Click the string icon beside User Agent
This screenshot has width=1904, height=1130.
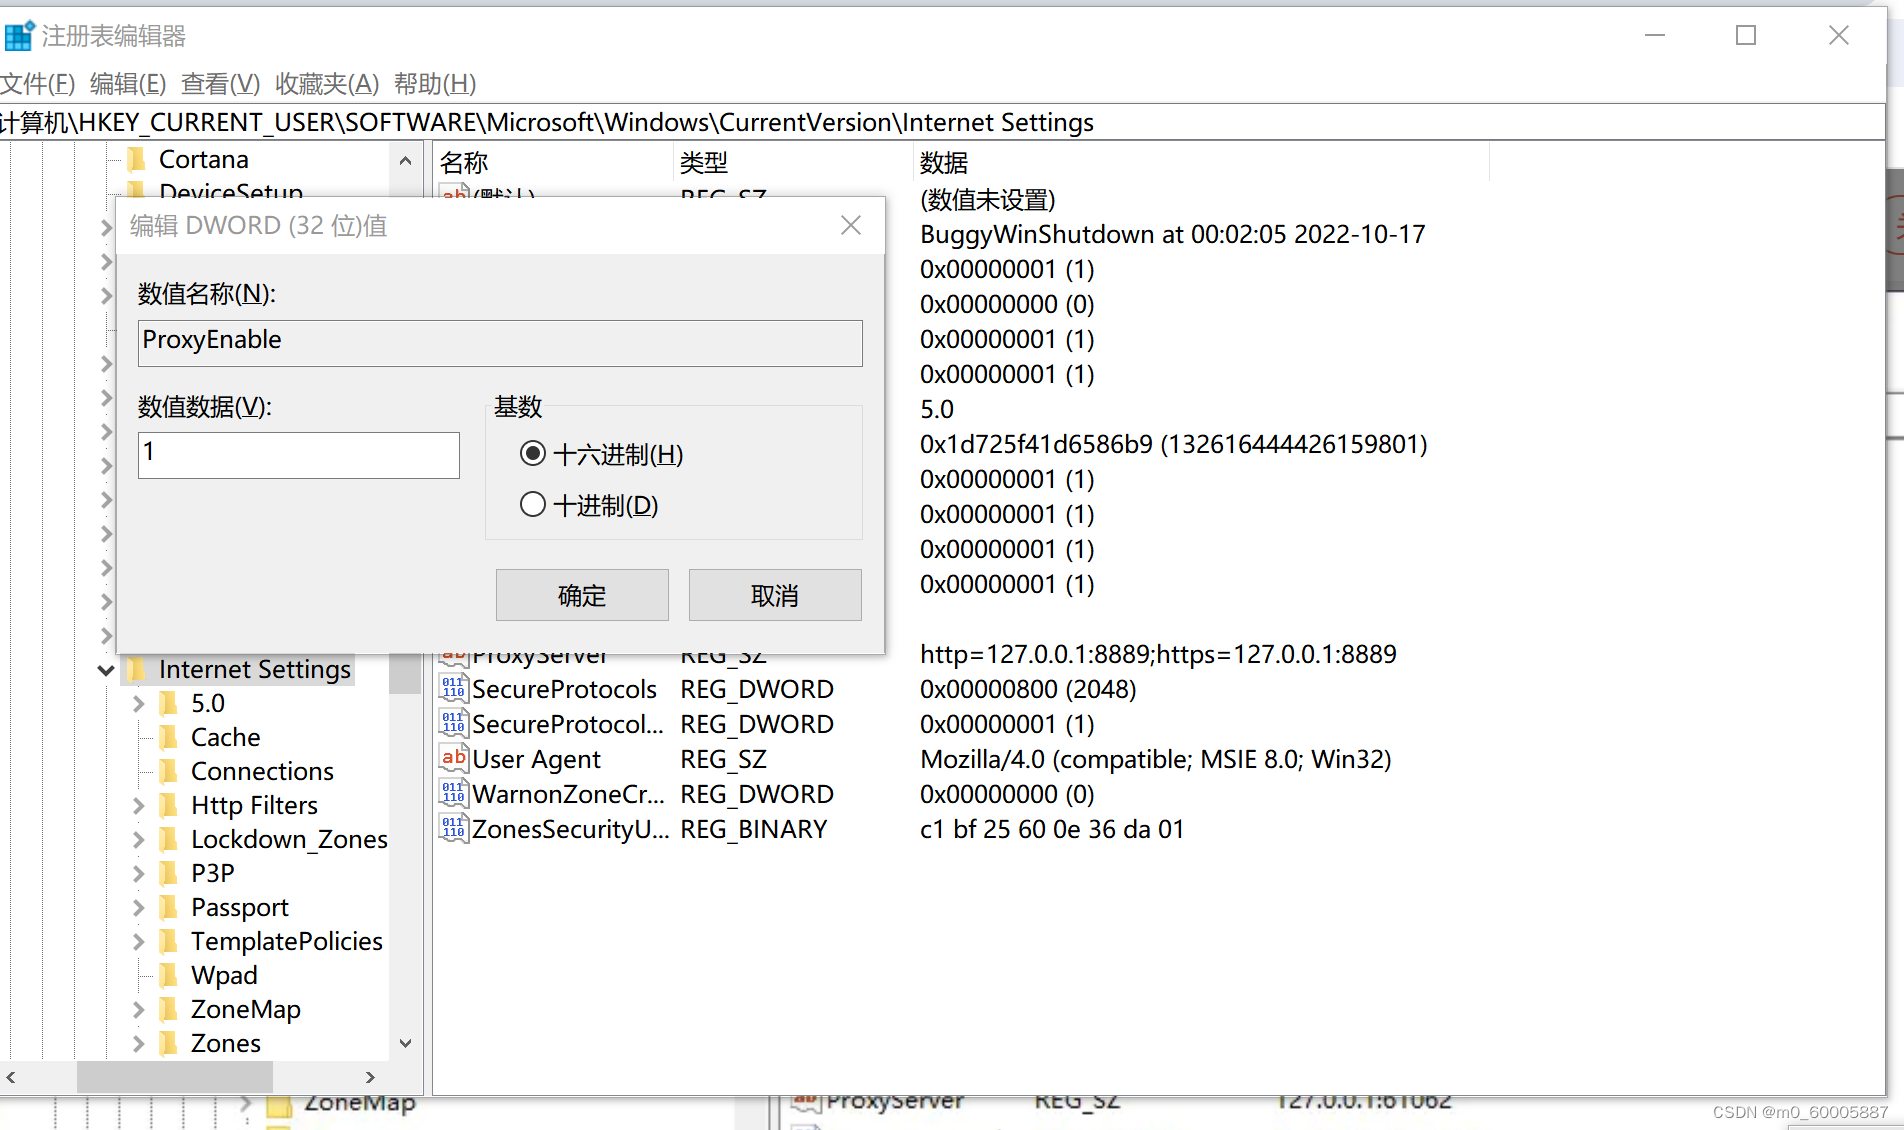(452, 758)
